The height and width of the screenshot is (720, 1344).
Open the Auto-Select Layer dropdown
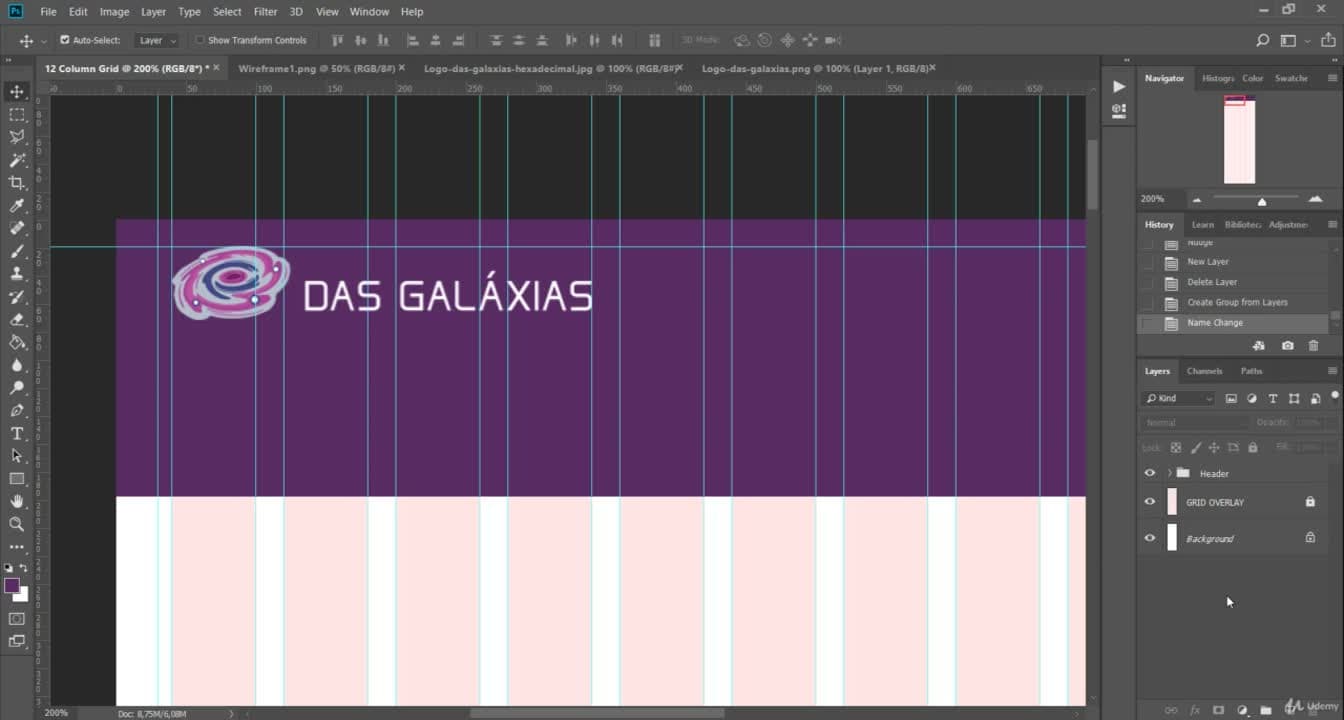pyautogui.click(x=157, y=41)
